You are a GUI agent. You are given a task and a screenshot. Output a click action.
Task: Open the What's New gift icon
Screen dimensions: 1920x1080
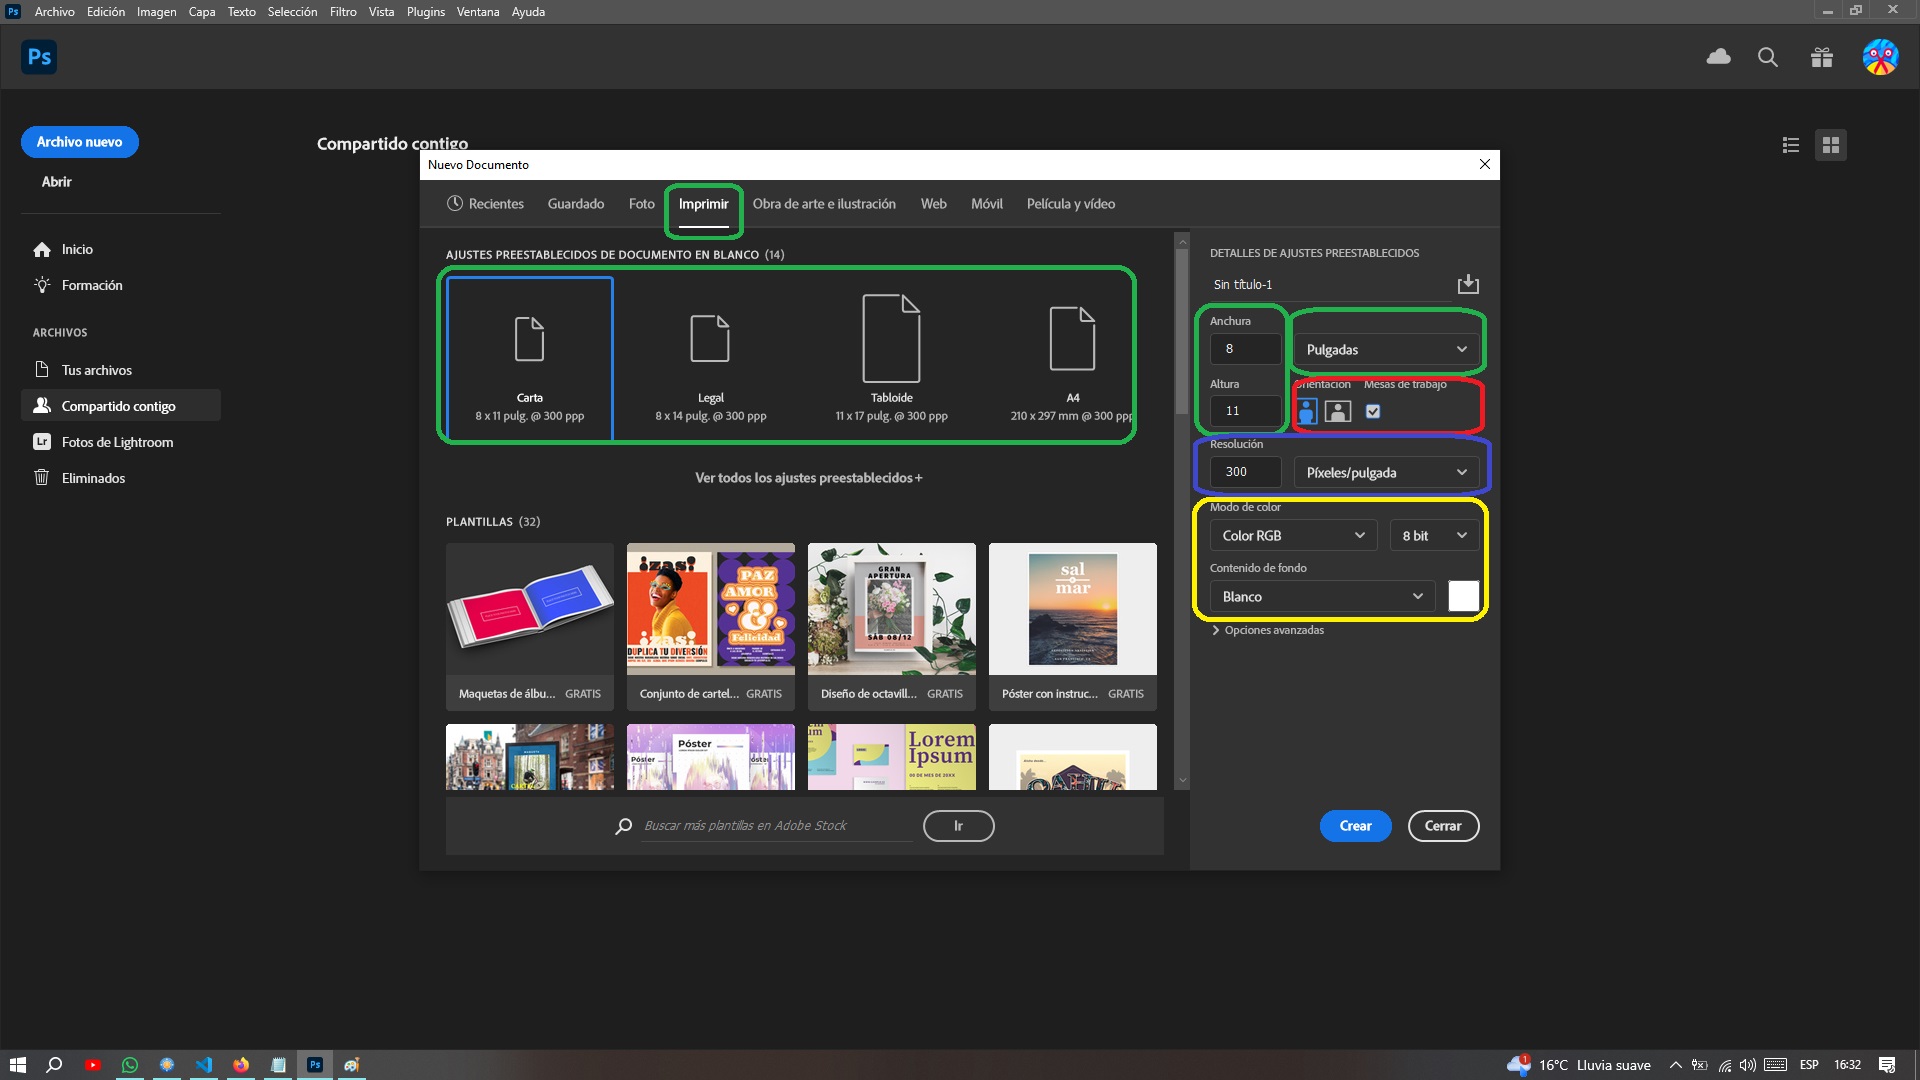pos(1822,57)
